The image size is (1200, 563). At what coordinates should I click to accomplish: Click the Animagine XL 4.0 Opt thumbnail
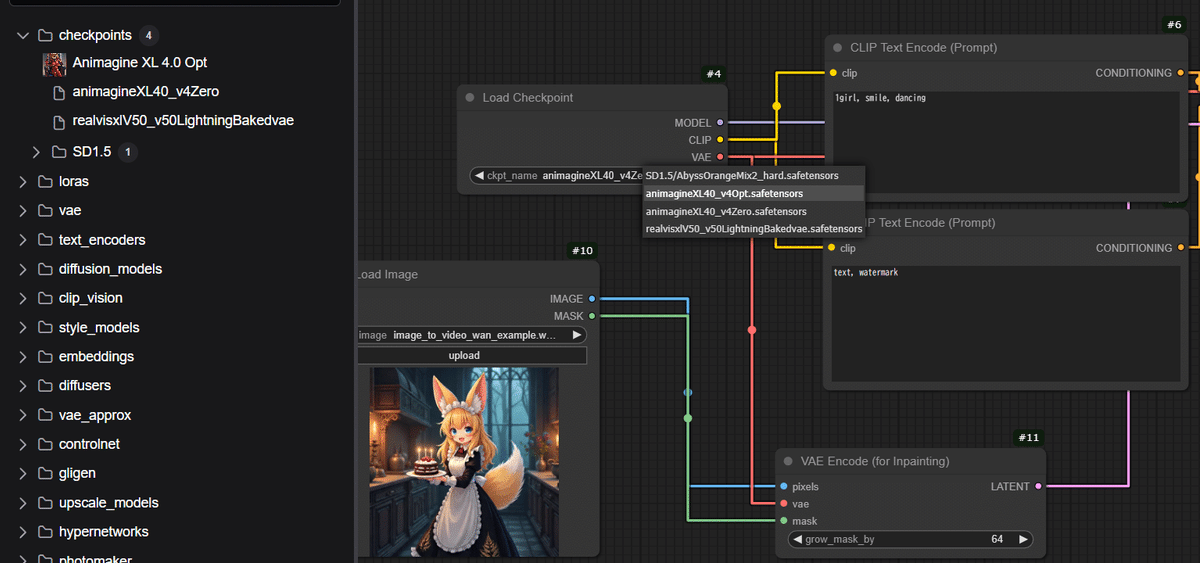[55, 63]
